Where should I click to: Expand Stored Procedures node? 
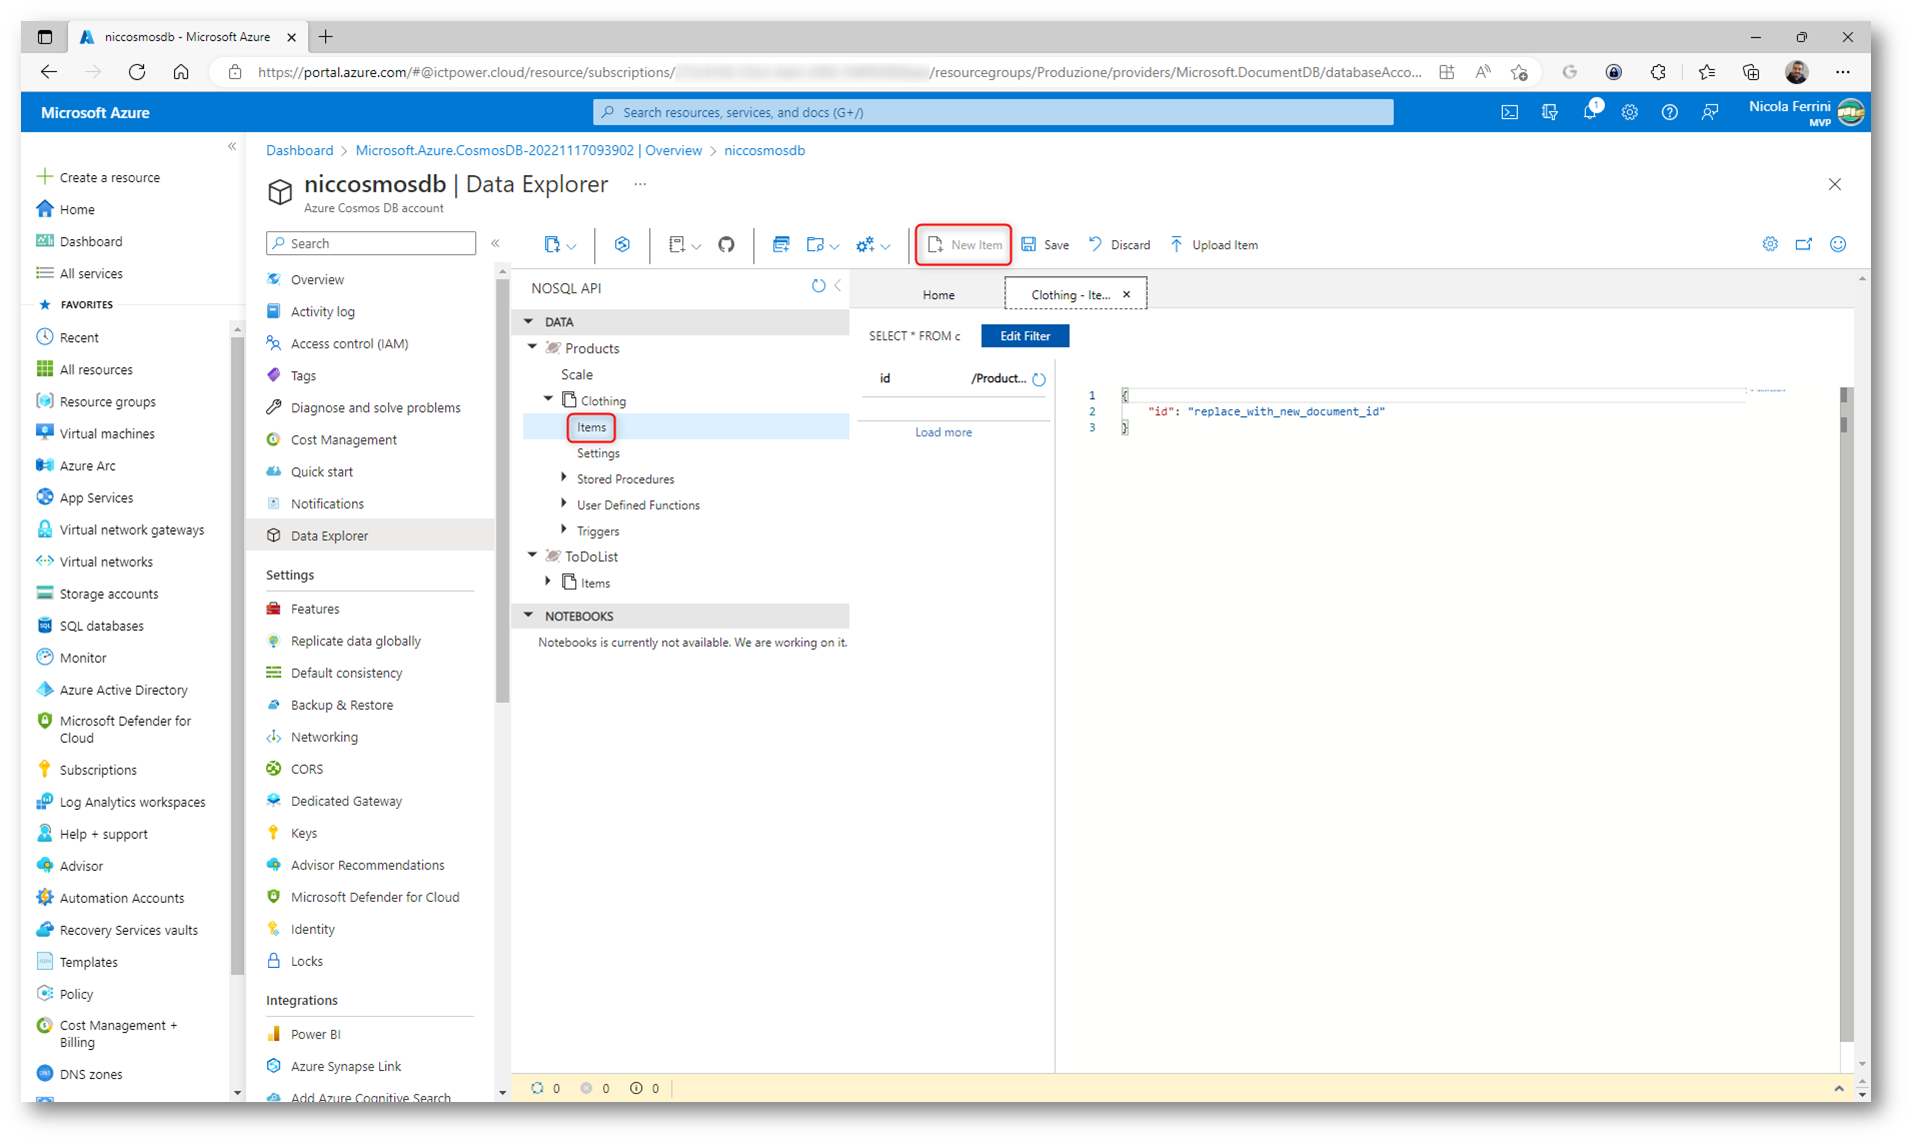pos(564,479)
